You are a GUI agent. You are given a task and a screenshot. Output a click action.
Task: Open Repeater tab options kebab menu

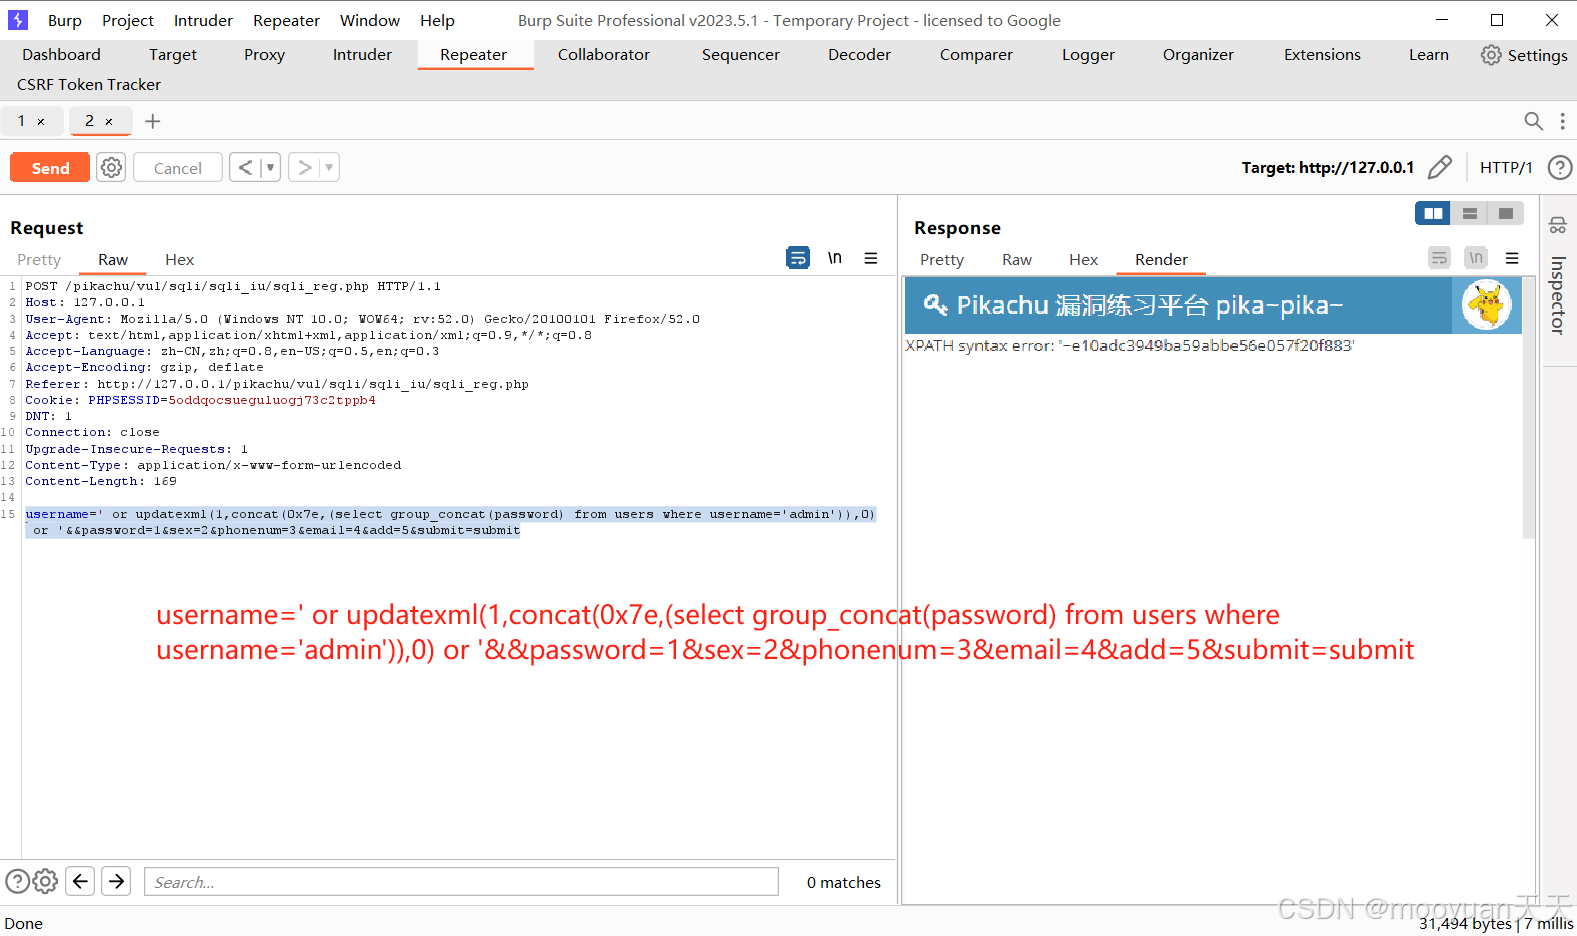coord(1562,121)
